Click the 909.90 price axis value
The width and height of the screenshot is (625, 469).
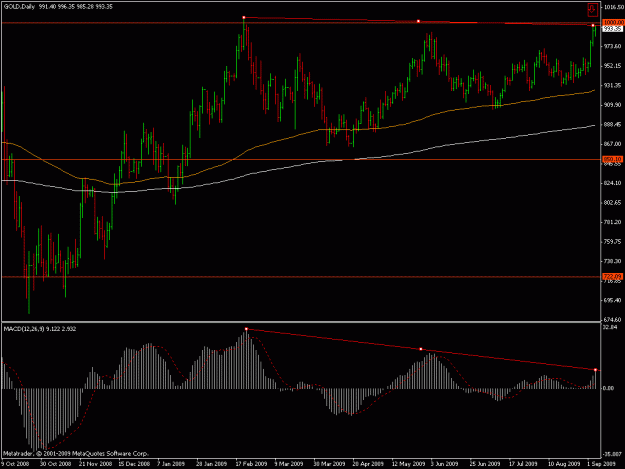(x=612, y=105)
